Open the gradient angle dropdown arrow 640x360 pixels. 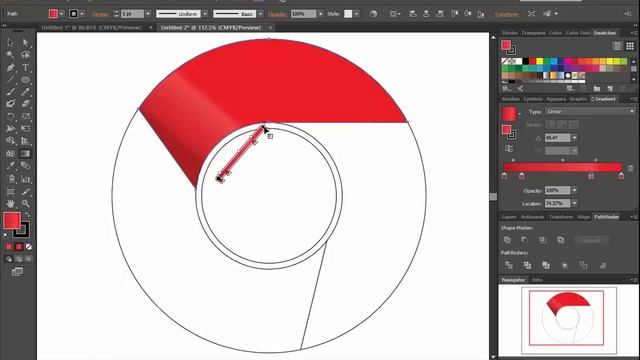pos(574,138)
